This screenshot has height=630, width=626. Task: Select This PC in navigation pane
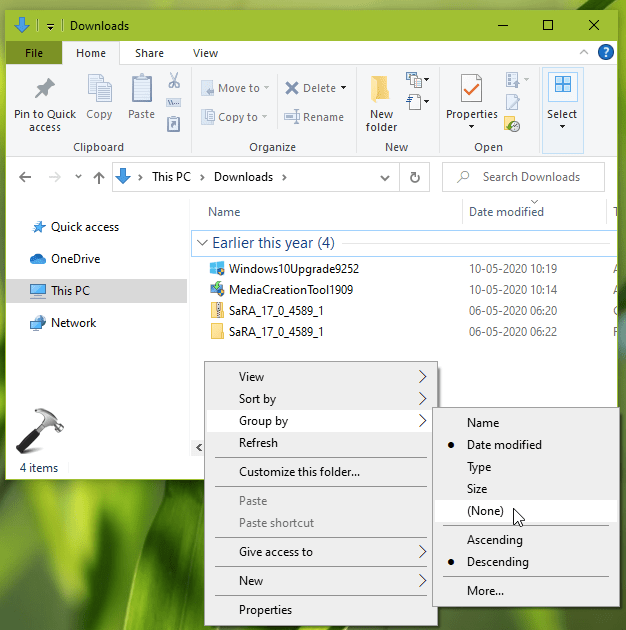pos(96,290)
